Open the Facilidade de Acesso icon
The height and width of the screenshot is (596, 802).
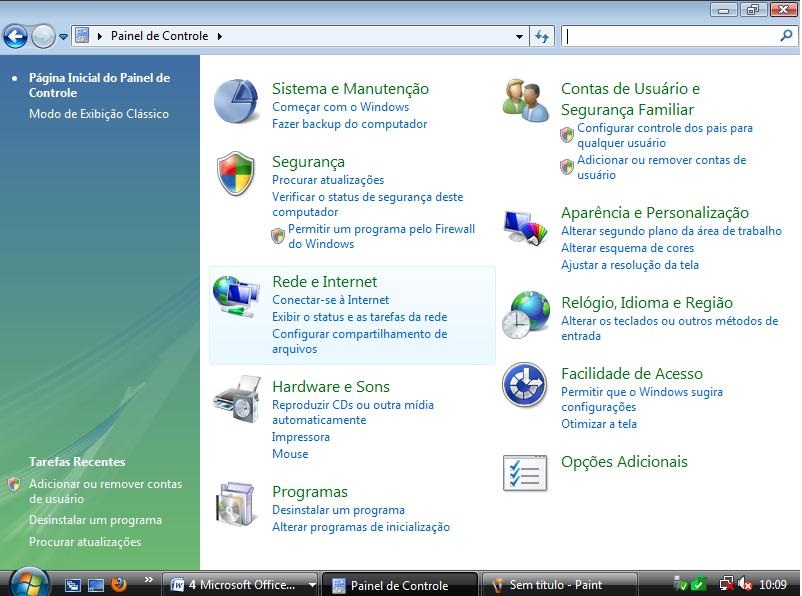coord(525,385)
